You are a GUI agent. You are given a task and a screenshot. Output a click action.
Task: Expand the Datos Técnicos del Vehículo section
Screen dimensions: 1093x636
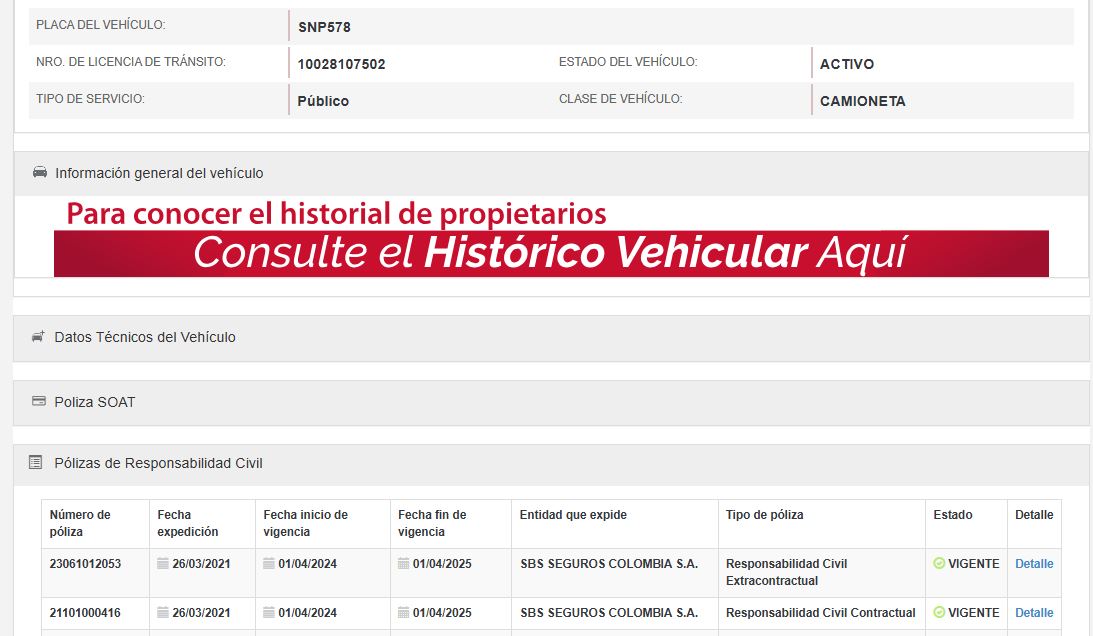click(145, 338)
